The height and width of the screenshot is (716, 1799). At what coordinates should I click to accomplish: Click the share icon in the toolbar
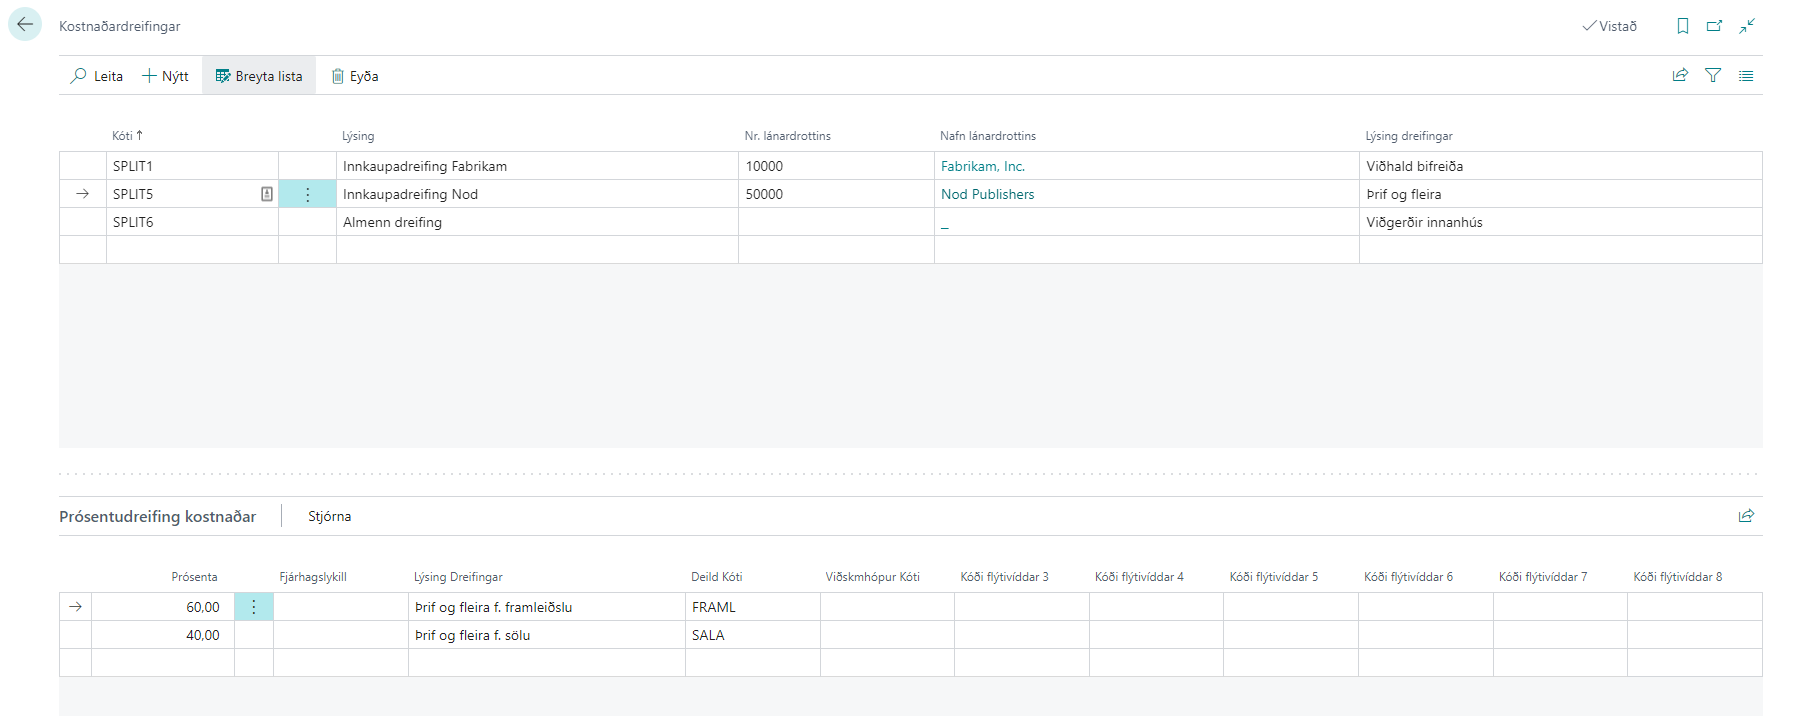1680,76
